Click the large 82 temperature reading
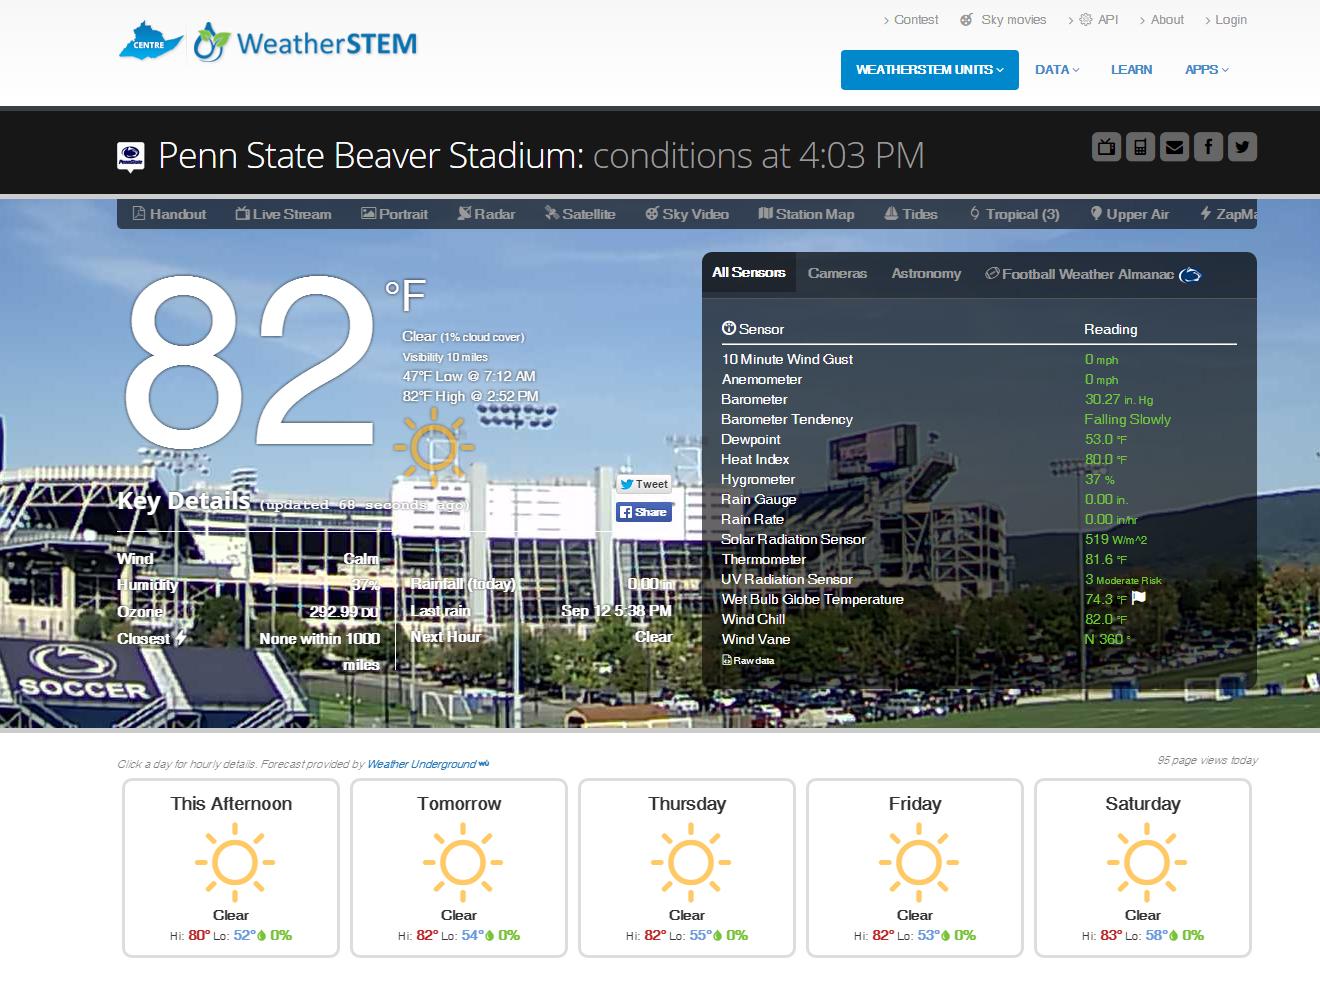The height and width of the screenshot is (990, 1320). [x=249, y=360]
